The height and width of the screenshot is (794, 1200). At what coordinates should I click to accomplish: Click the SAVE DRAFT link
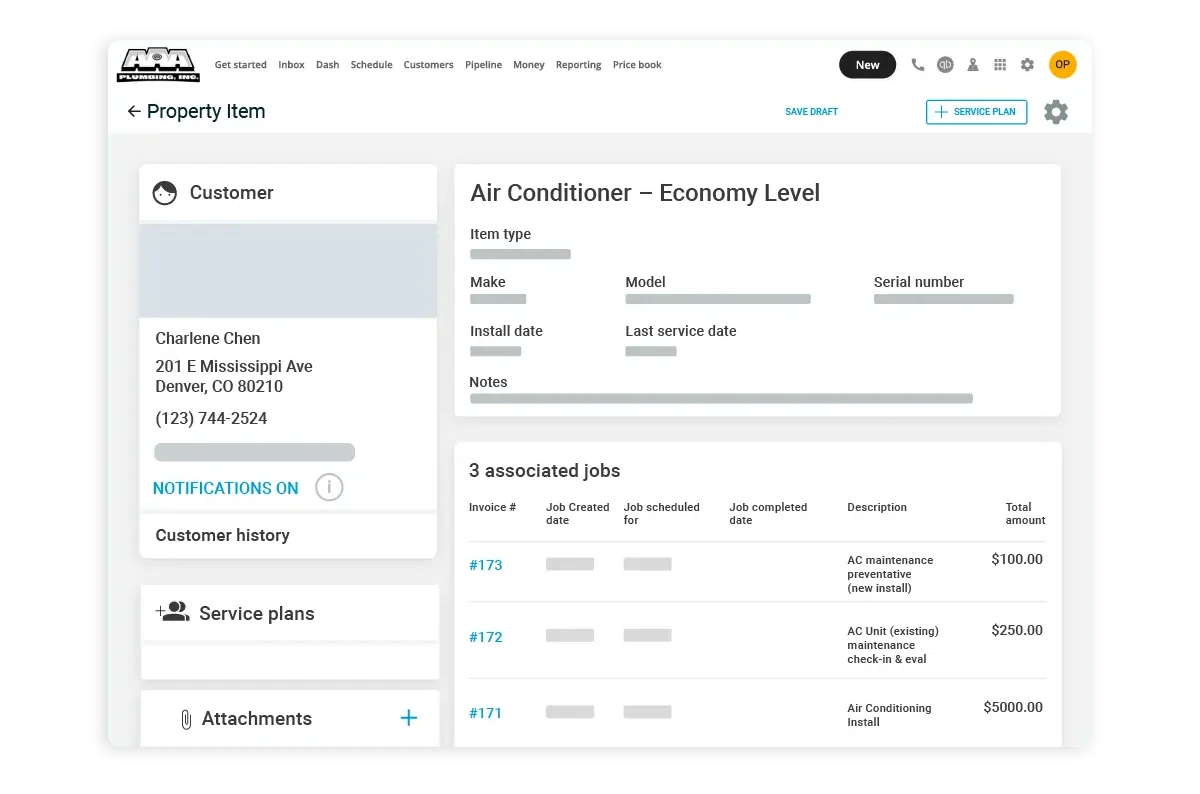click(x=811, y=112)
